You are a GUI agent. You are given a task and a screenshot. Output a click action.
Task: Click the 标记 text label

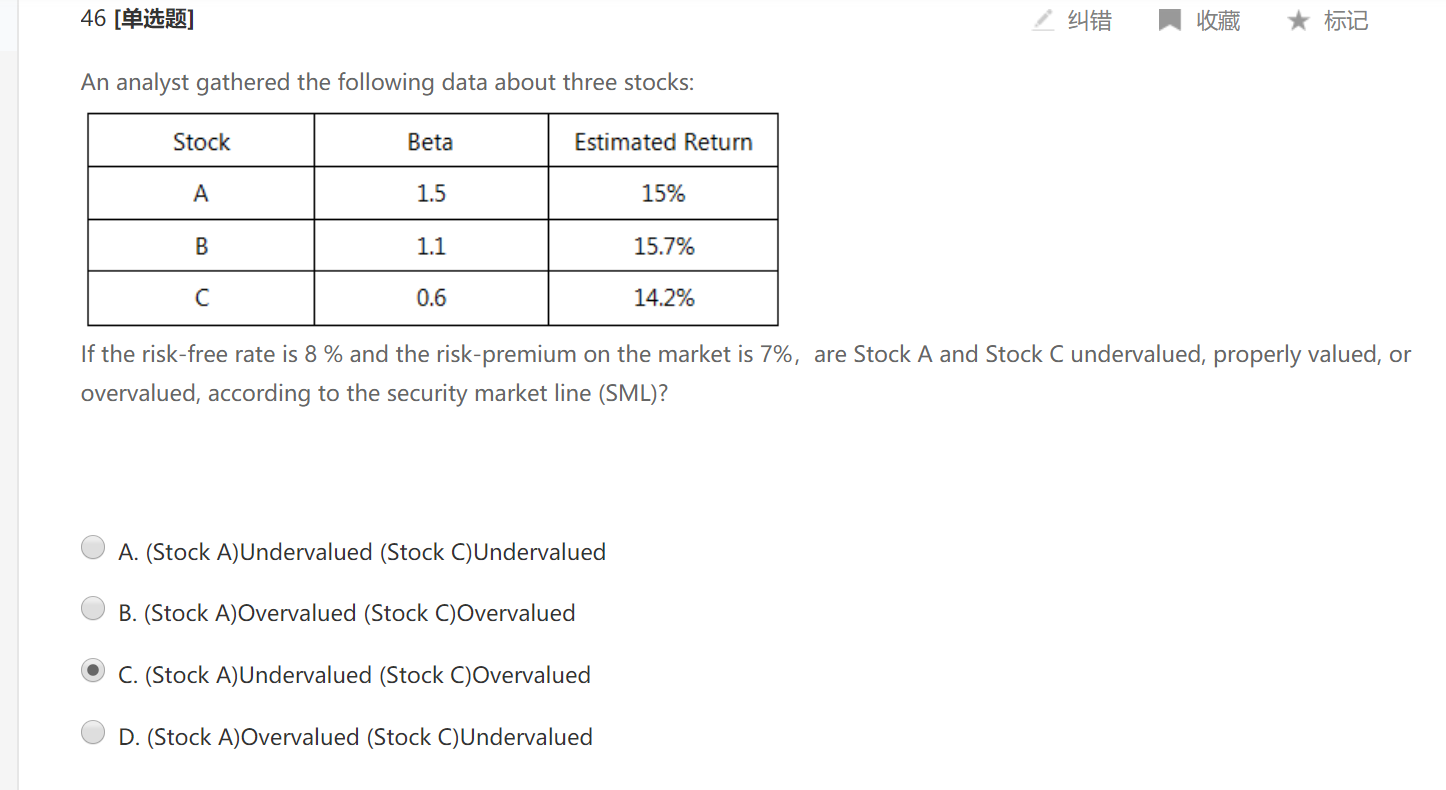tap(1346, 20)
